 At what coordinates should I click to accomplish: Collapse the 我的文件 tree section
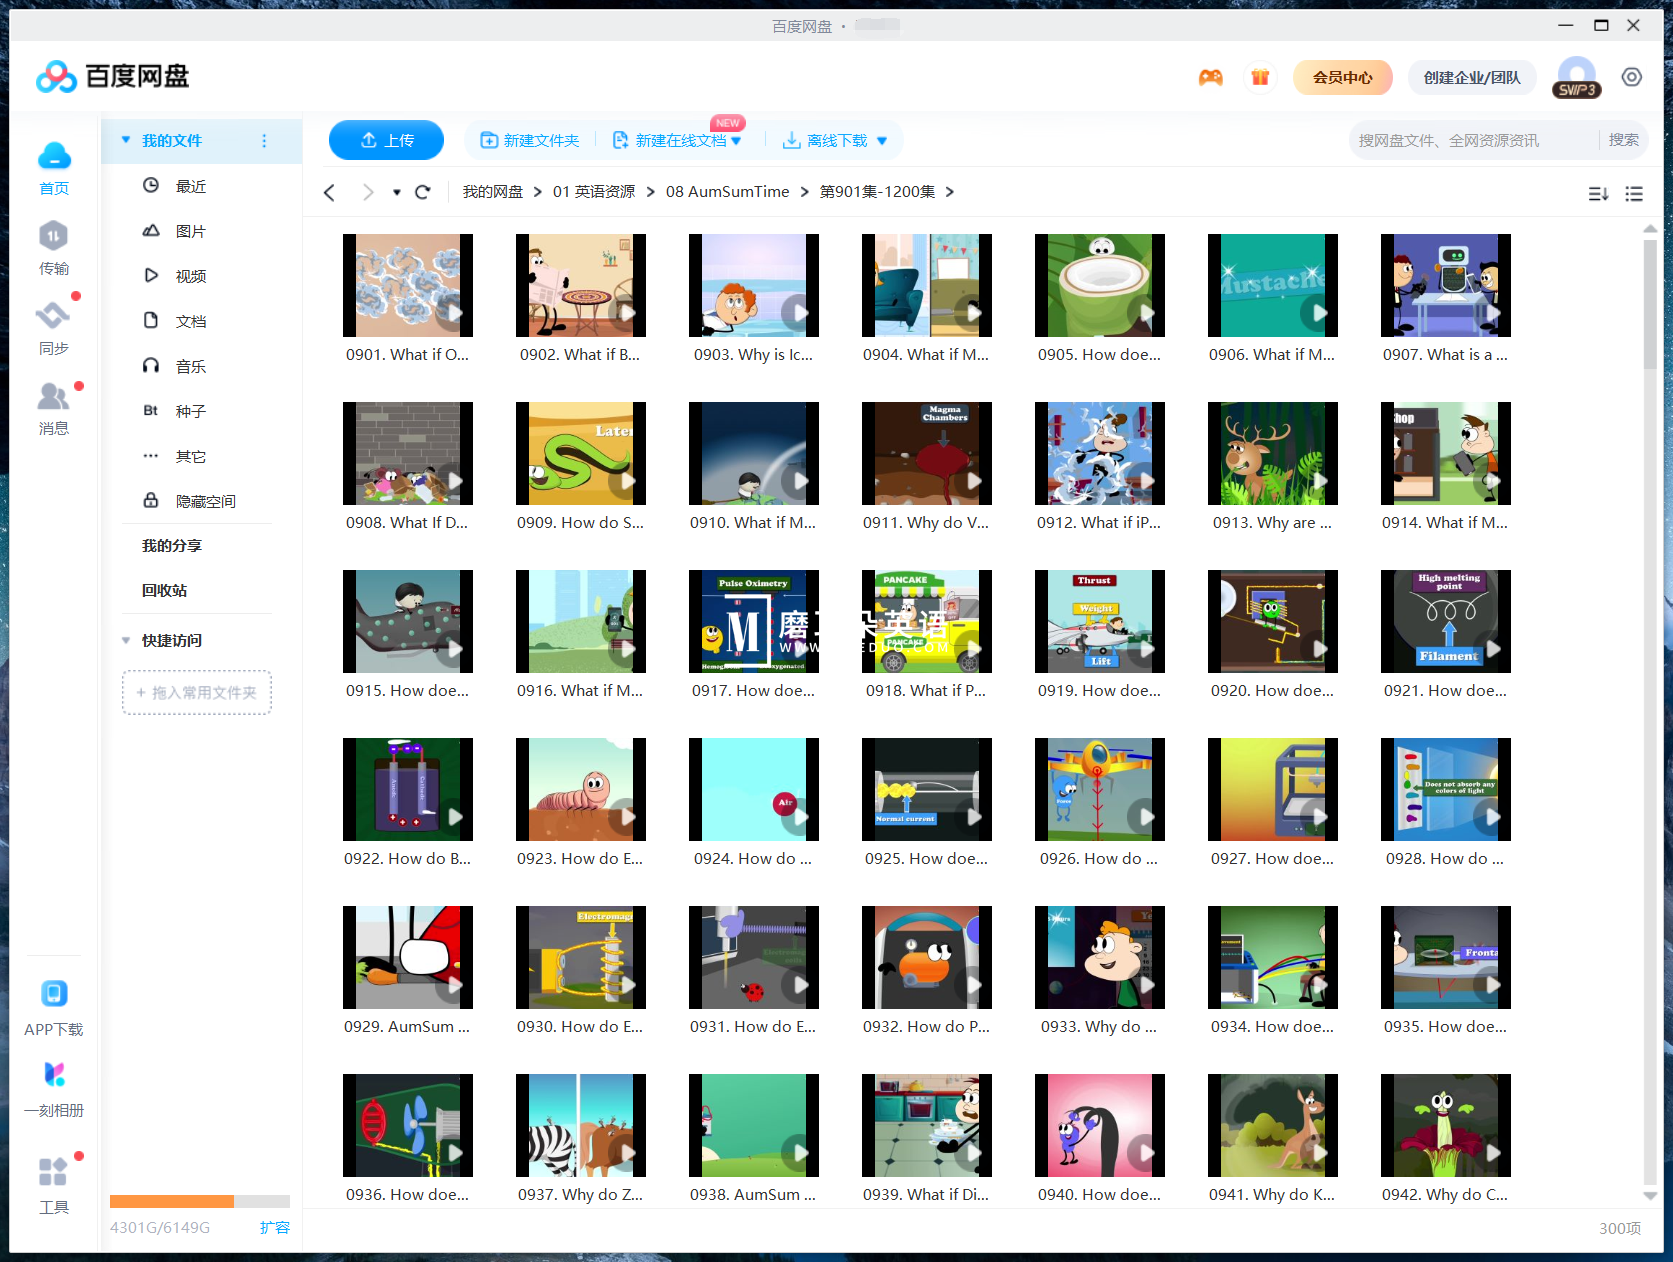point(126,141)
